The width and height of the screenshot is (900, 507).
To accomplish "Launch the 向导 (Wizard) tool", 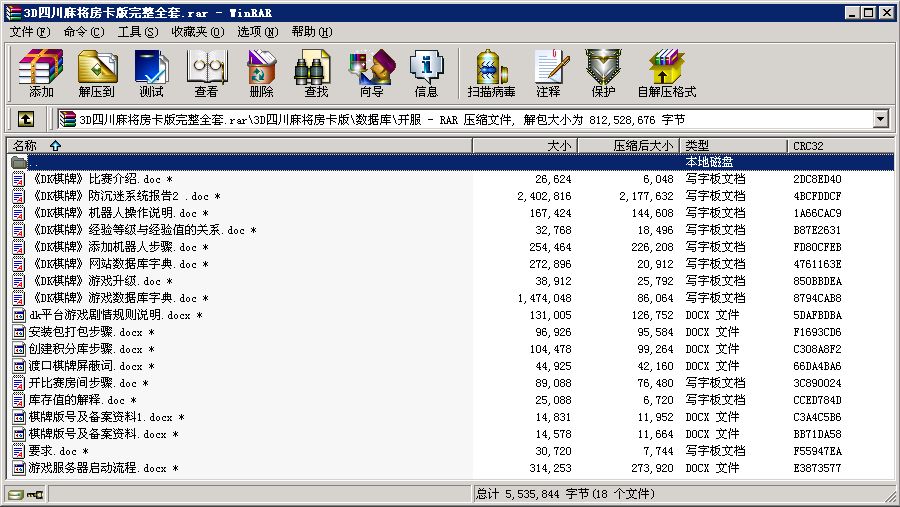I will click(x=371, y=74).
